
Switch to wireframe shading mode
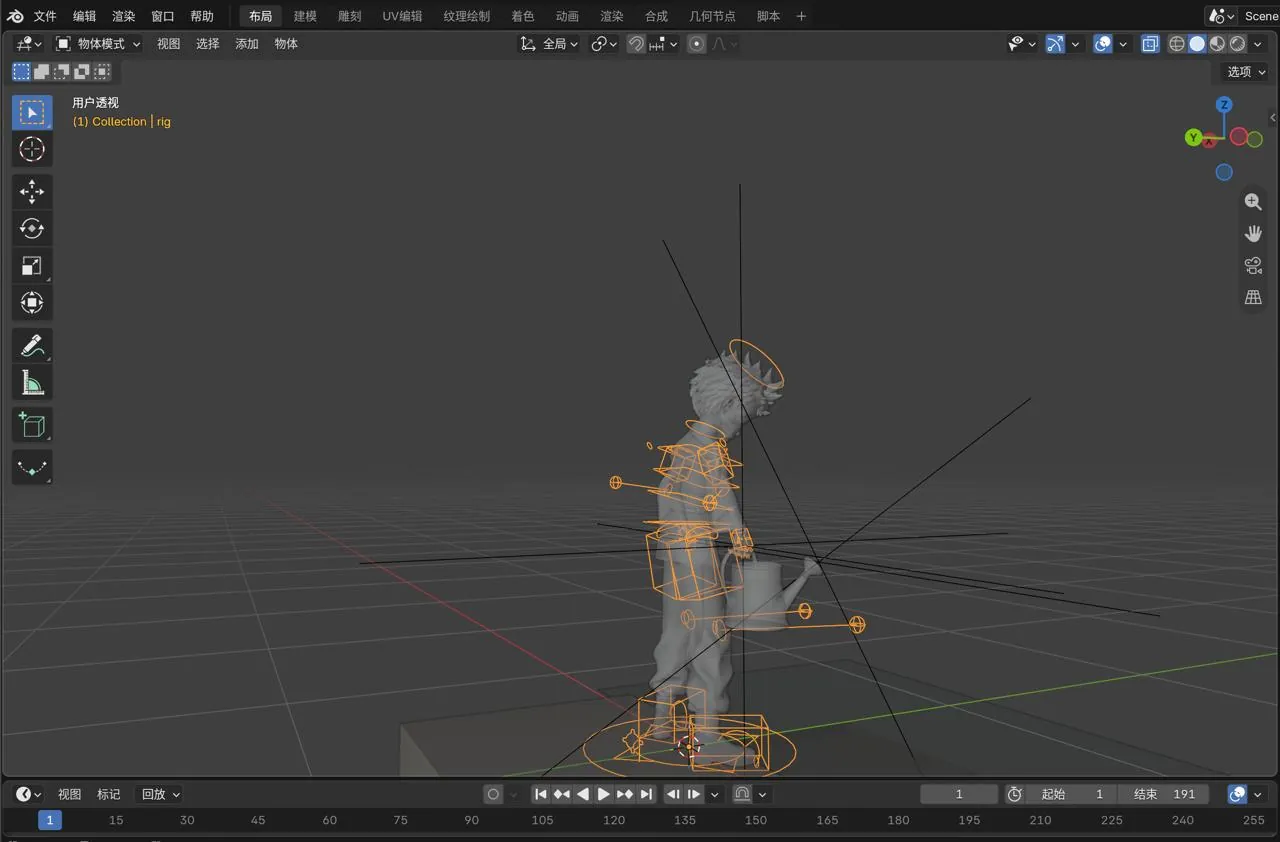click(1177, 44)
